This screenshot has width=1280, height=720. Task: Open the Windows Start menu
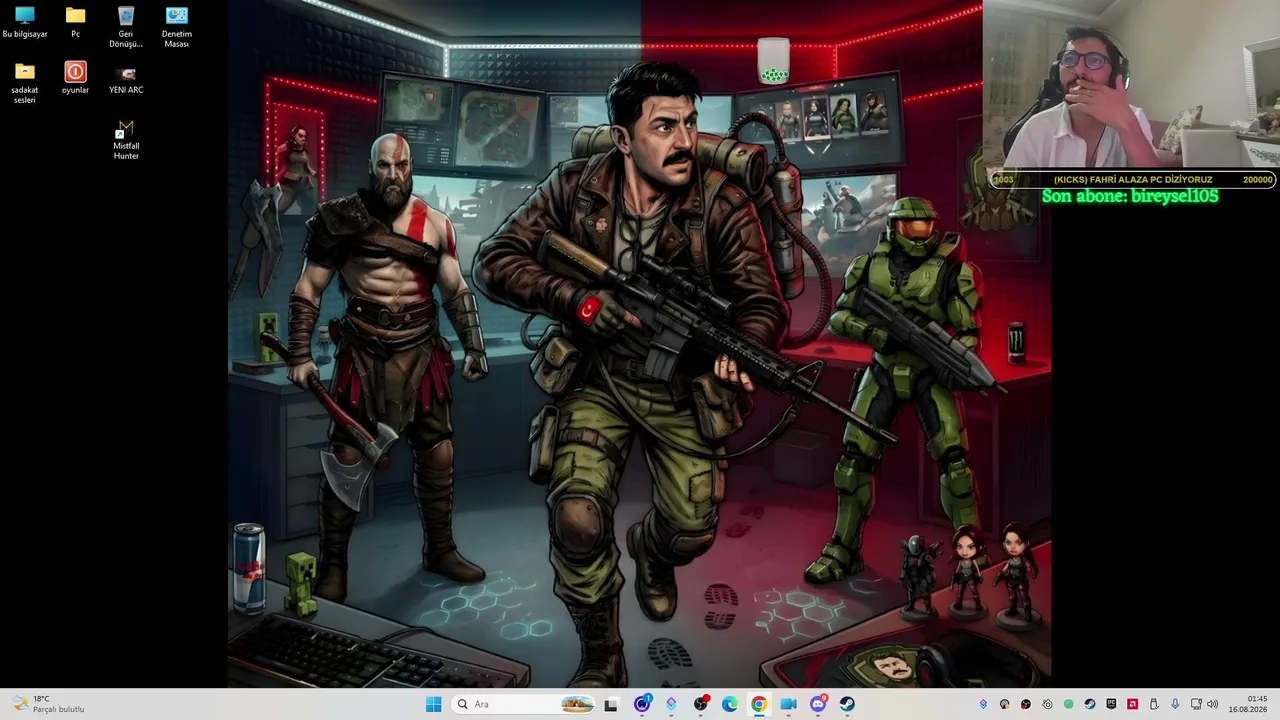point(433,704)
